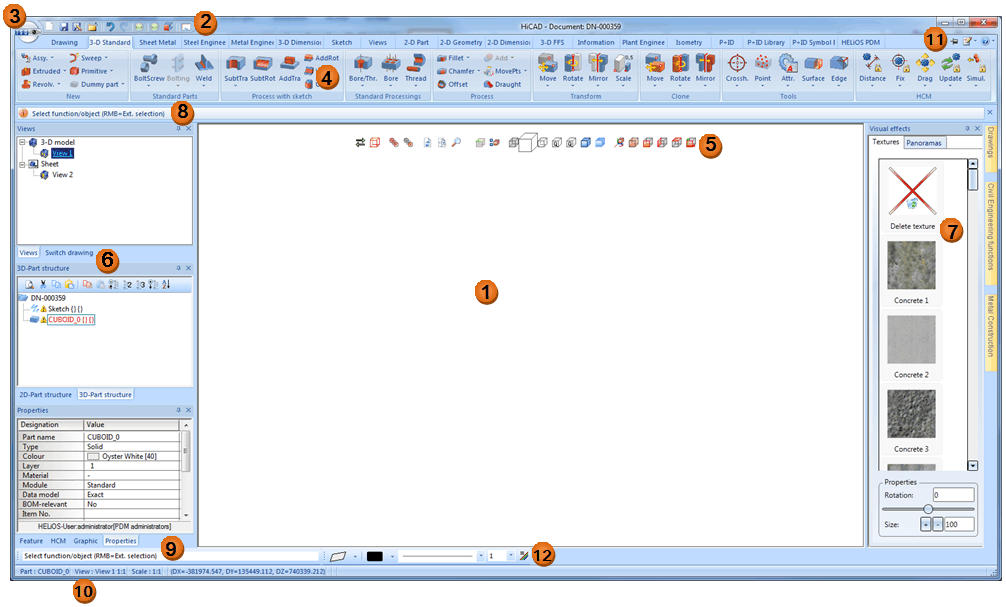Select View 2 in Views tree
Screen dimensions: 1006x607
[x=62, y=175]
